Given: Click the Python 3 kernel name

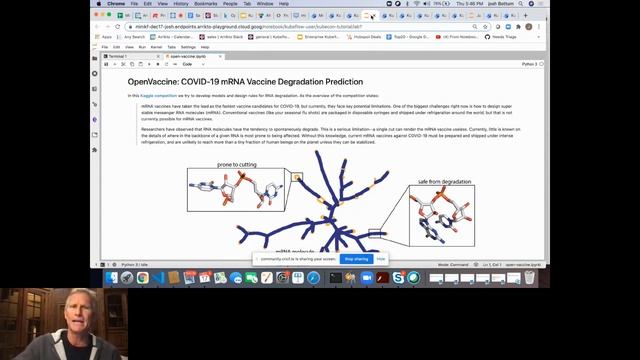Looking at the screenshot, I should 529,64.
